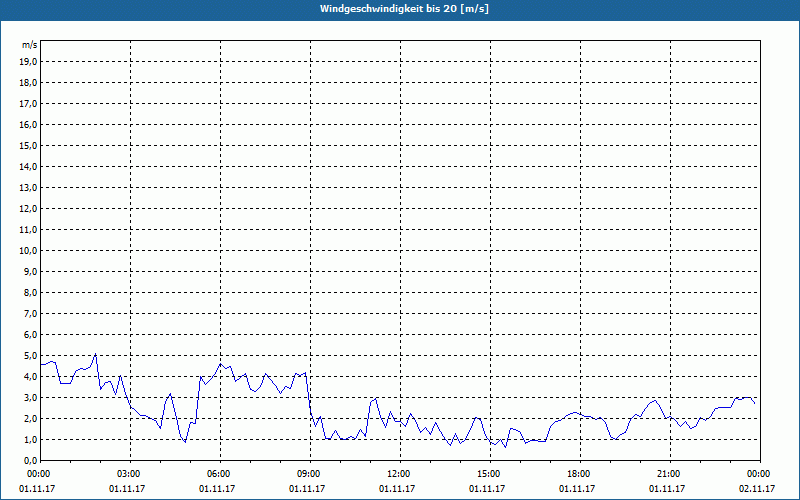Click the 01.11.17 date beneath 15:00
The image size is (800, 500).
[487, 488]
